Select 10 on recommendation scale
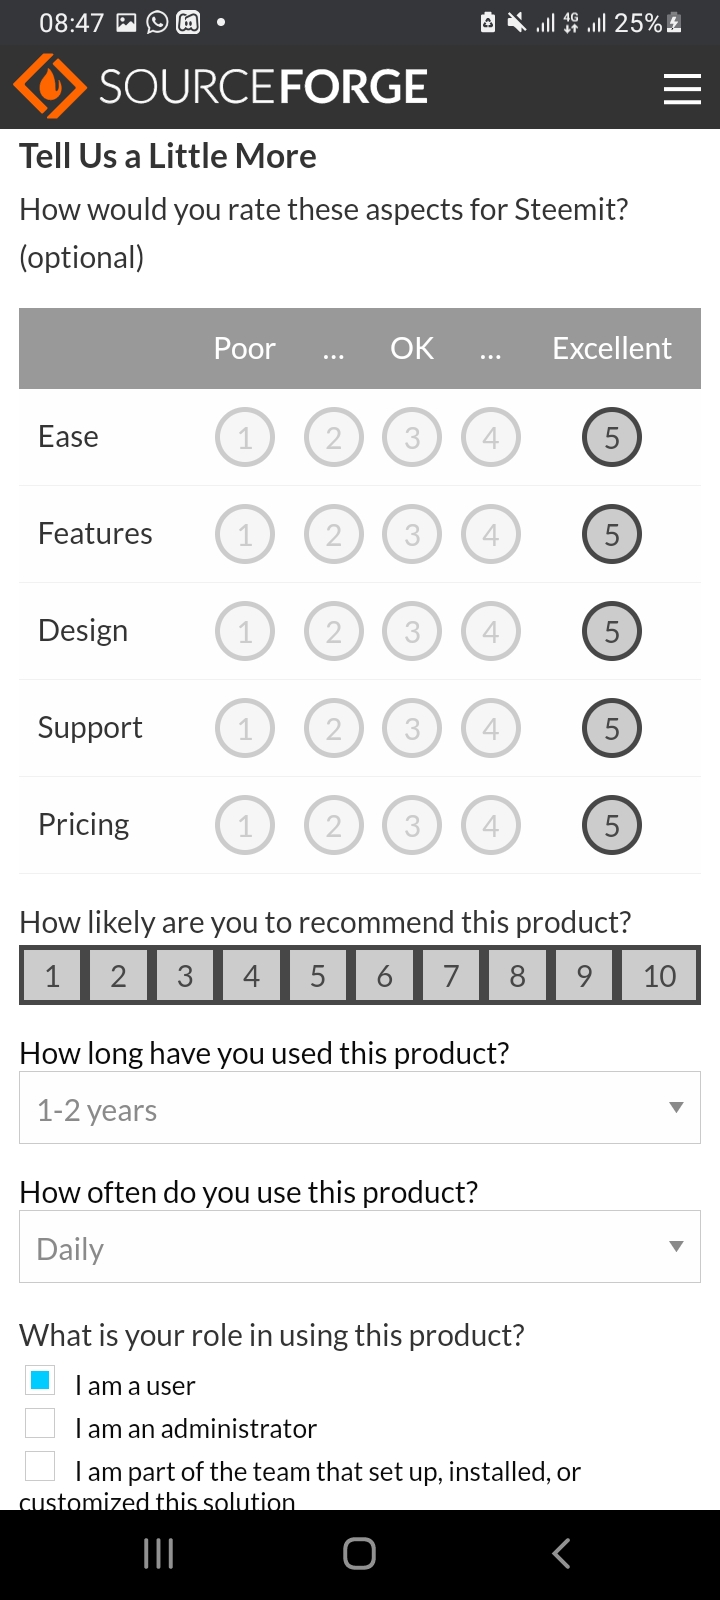720x1600 pixels. [x=659, y=975]
